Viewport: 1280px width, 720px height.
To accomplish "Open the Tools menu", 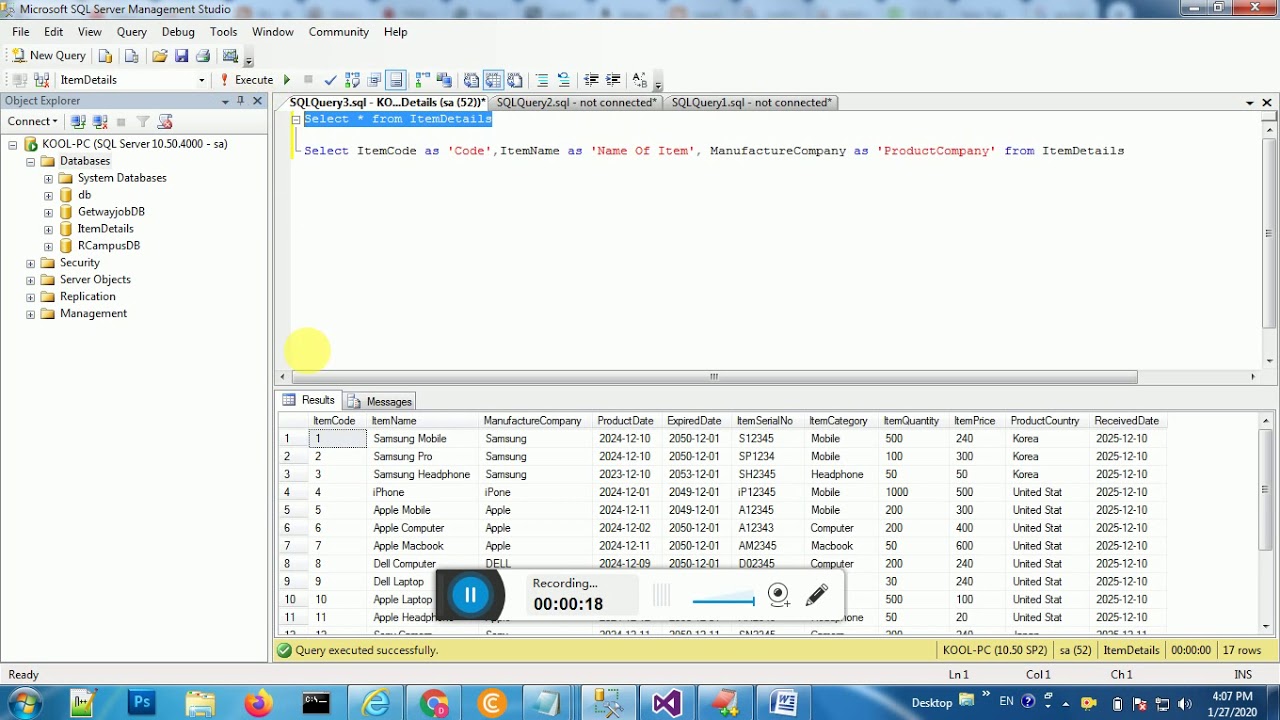I will (x=223, y=32).
